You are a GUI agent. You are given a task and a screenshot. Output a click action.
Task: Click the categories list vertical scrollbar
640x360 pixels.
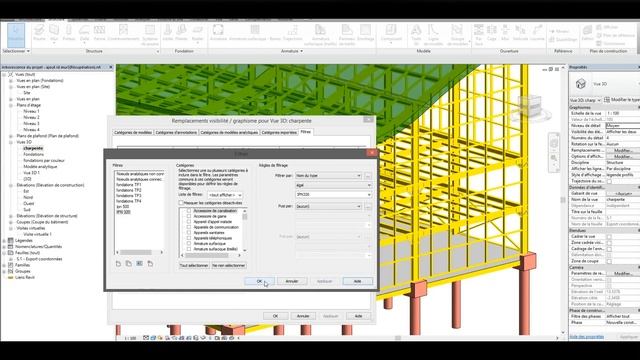pos(244,231)
